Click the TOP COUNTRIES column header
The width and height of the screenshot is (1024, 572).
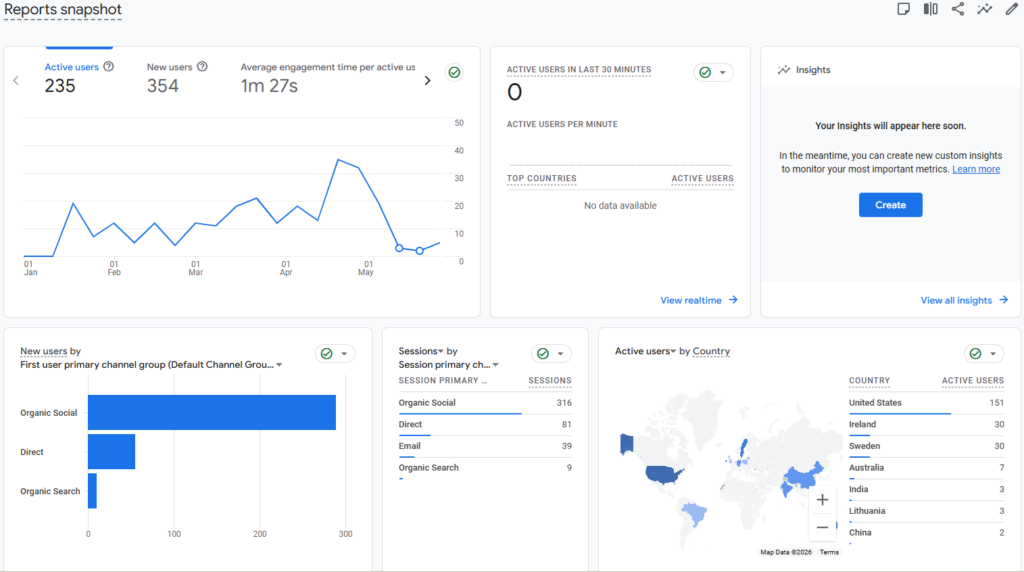coord(541,178)
